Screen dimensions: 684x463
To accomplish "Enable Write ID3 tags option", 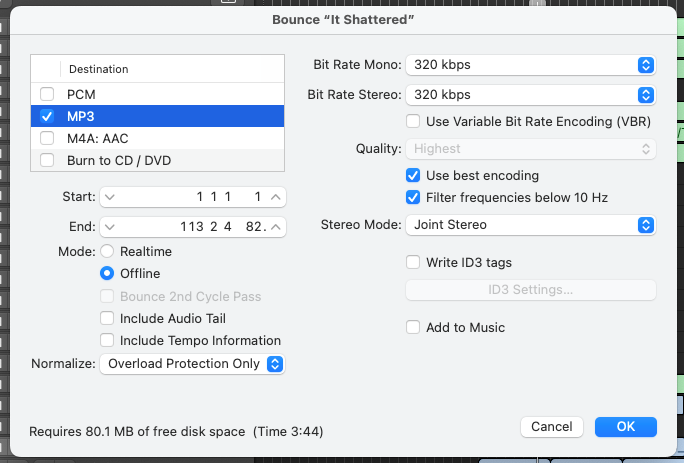I will pyautogui.click(x=413, y=263).
